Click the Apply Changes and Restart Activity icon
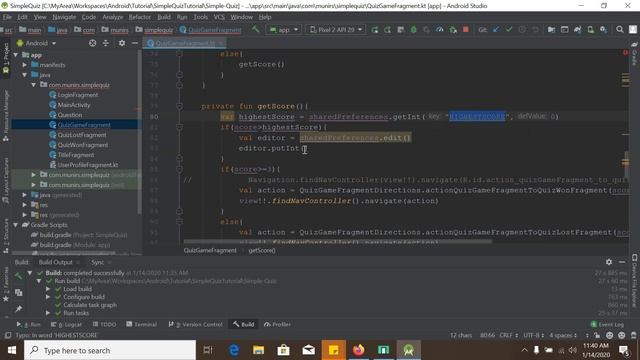This screenshot has width=640, height=360. tap(387, 30)
